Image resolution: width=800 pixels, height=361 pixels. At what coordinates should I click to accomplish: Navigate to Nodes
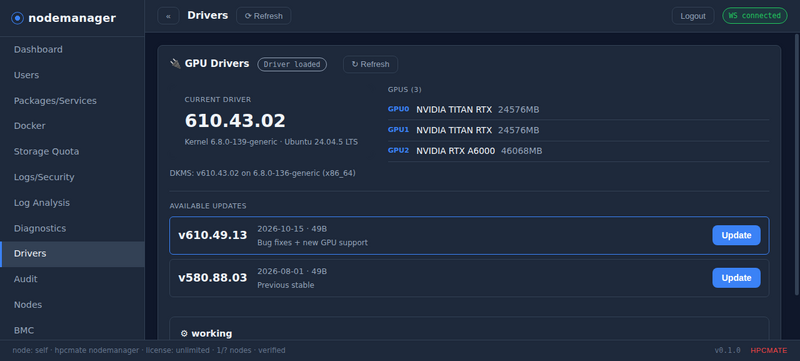pos(72,305)
